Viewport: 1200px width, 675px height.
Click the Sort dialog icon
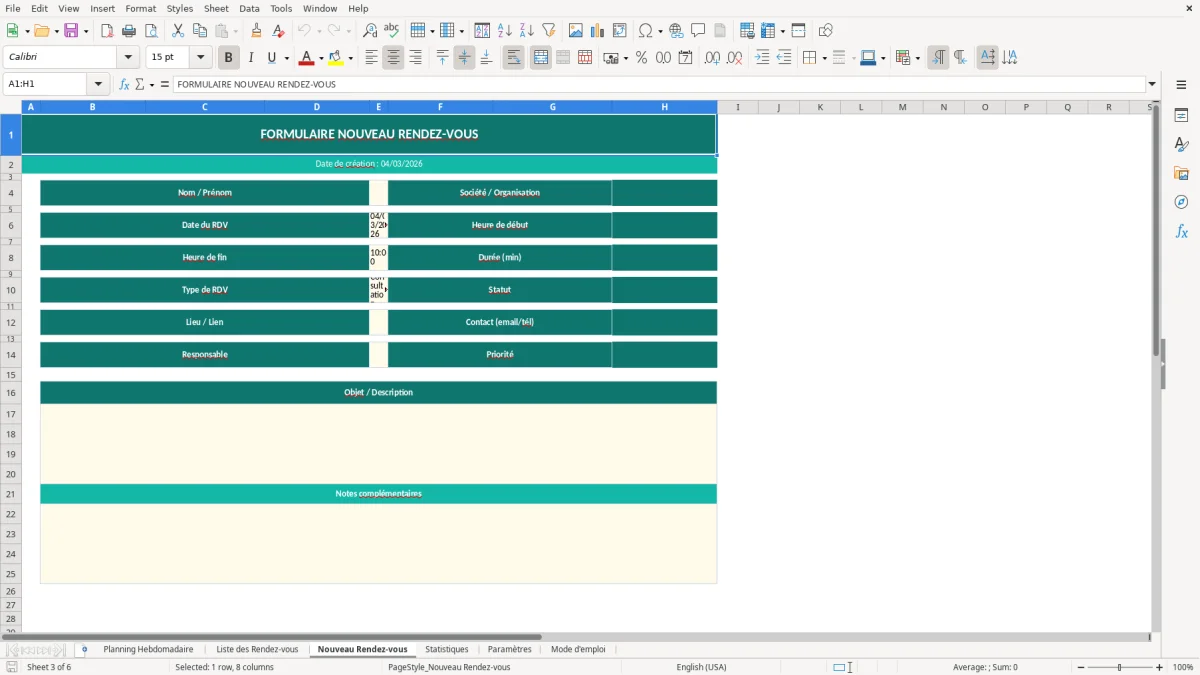point(482,31)
